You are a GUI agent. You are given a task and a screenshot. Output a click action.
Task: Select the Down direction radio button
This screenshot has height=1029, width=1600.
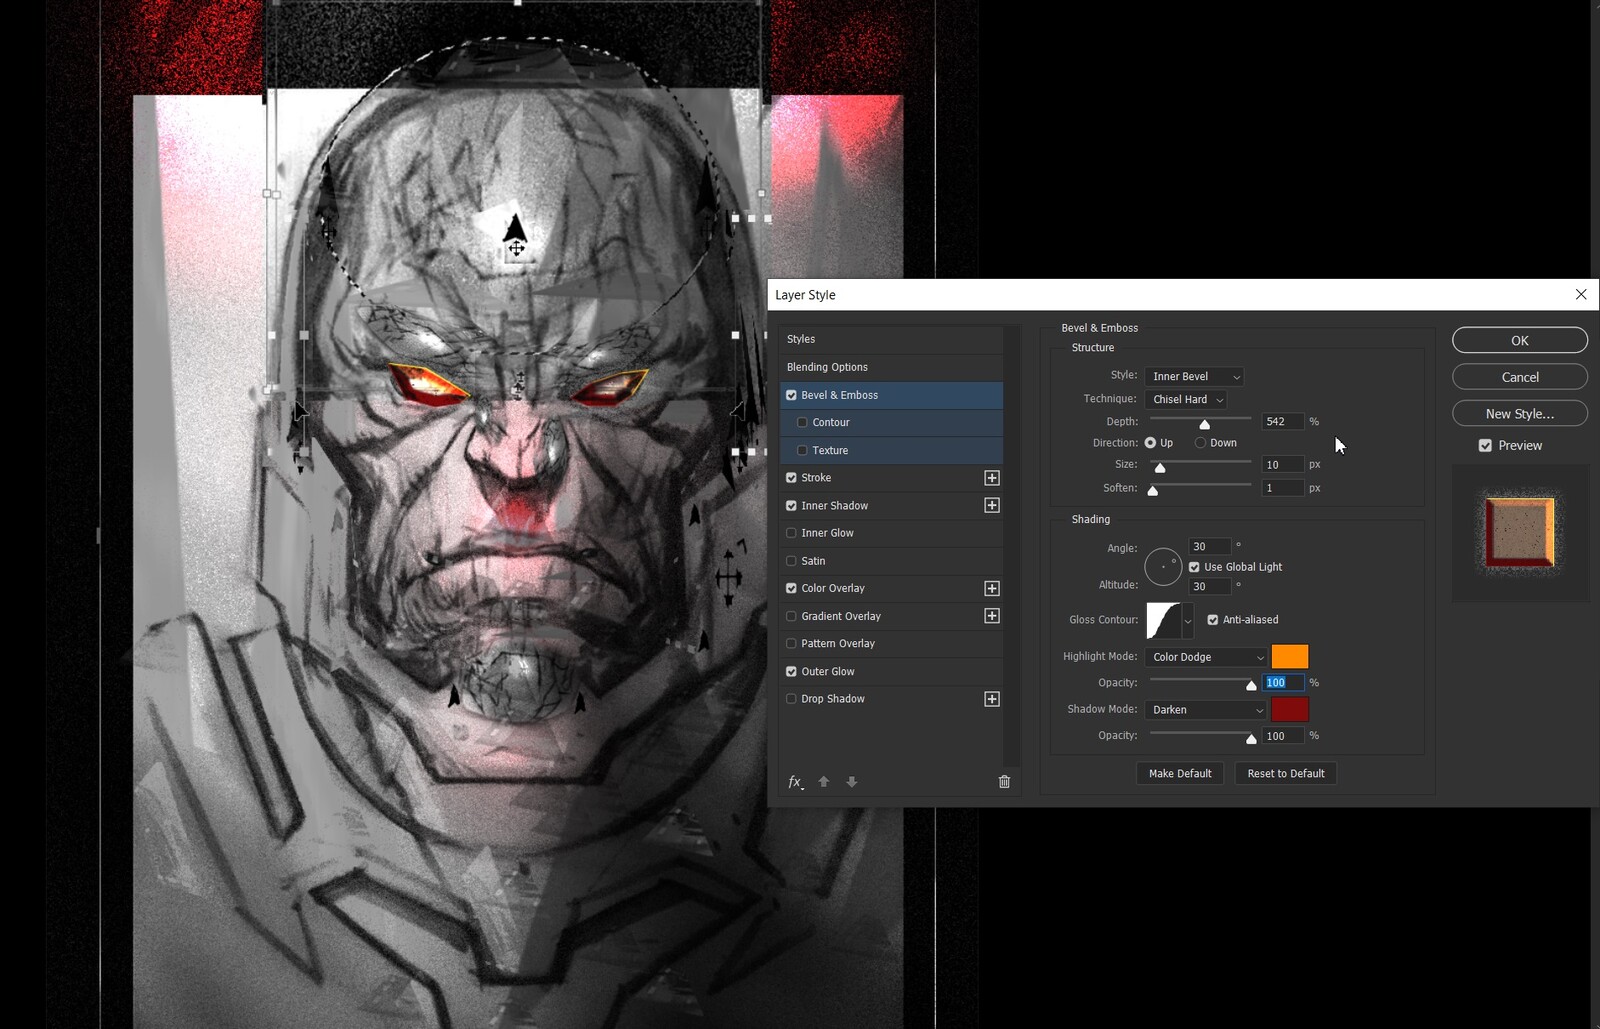click(1200, 443)
